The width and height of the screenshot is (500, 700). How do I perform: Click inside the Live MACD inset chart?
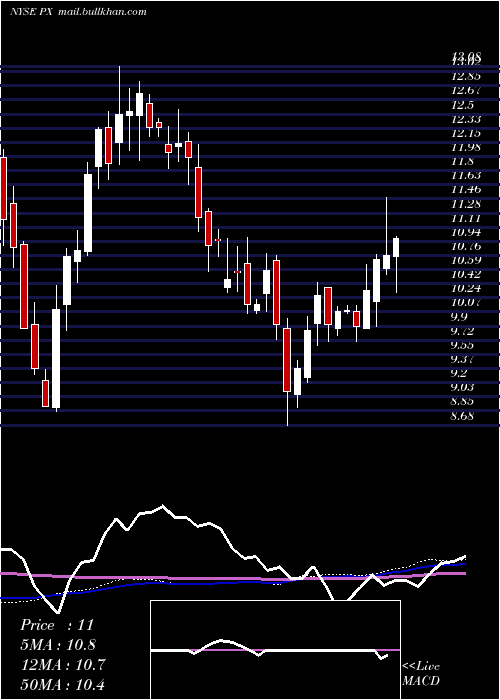pyautogui.click(x=275, y=650)
